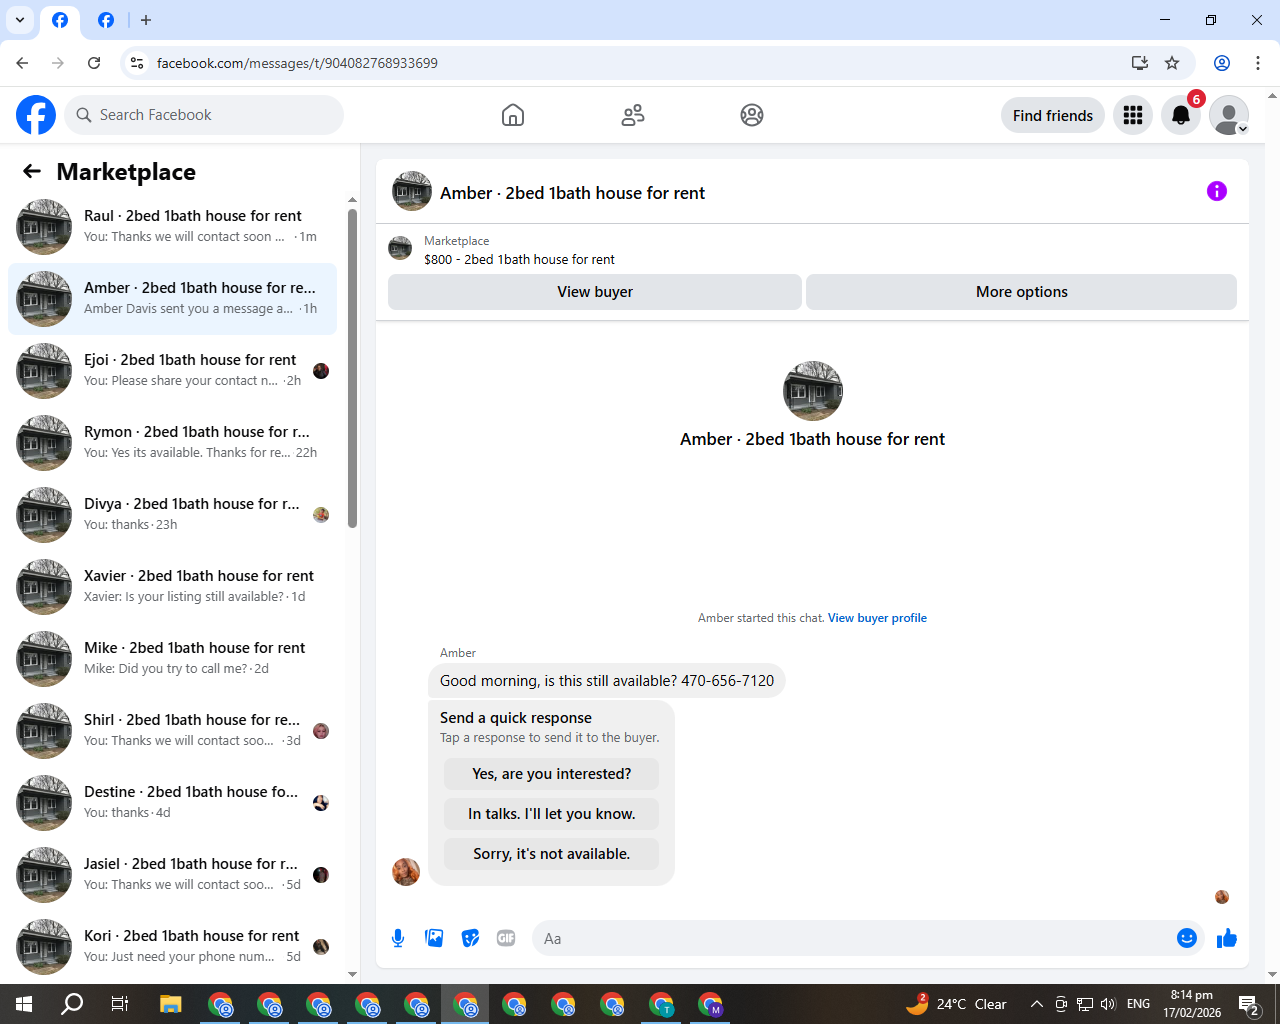Open Windows taskbar search
This screenshot has width=1280, height=1024.
[x=72, y=1004]
